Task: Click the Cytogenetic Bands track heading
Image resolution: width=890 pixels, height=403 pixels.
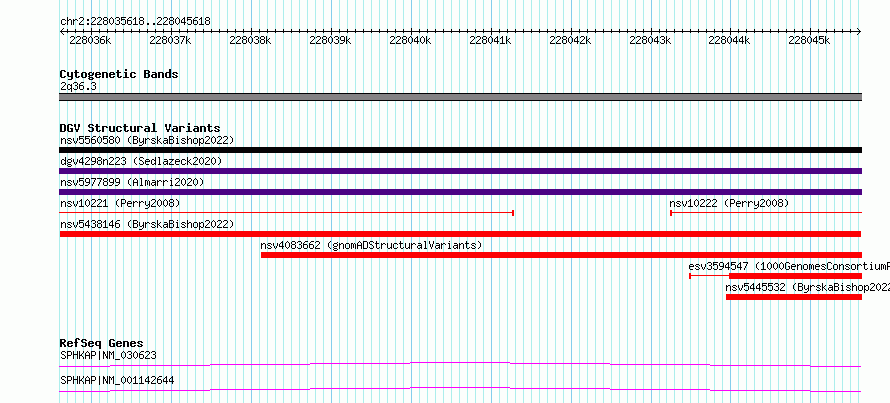Action: pos(119,74)
